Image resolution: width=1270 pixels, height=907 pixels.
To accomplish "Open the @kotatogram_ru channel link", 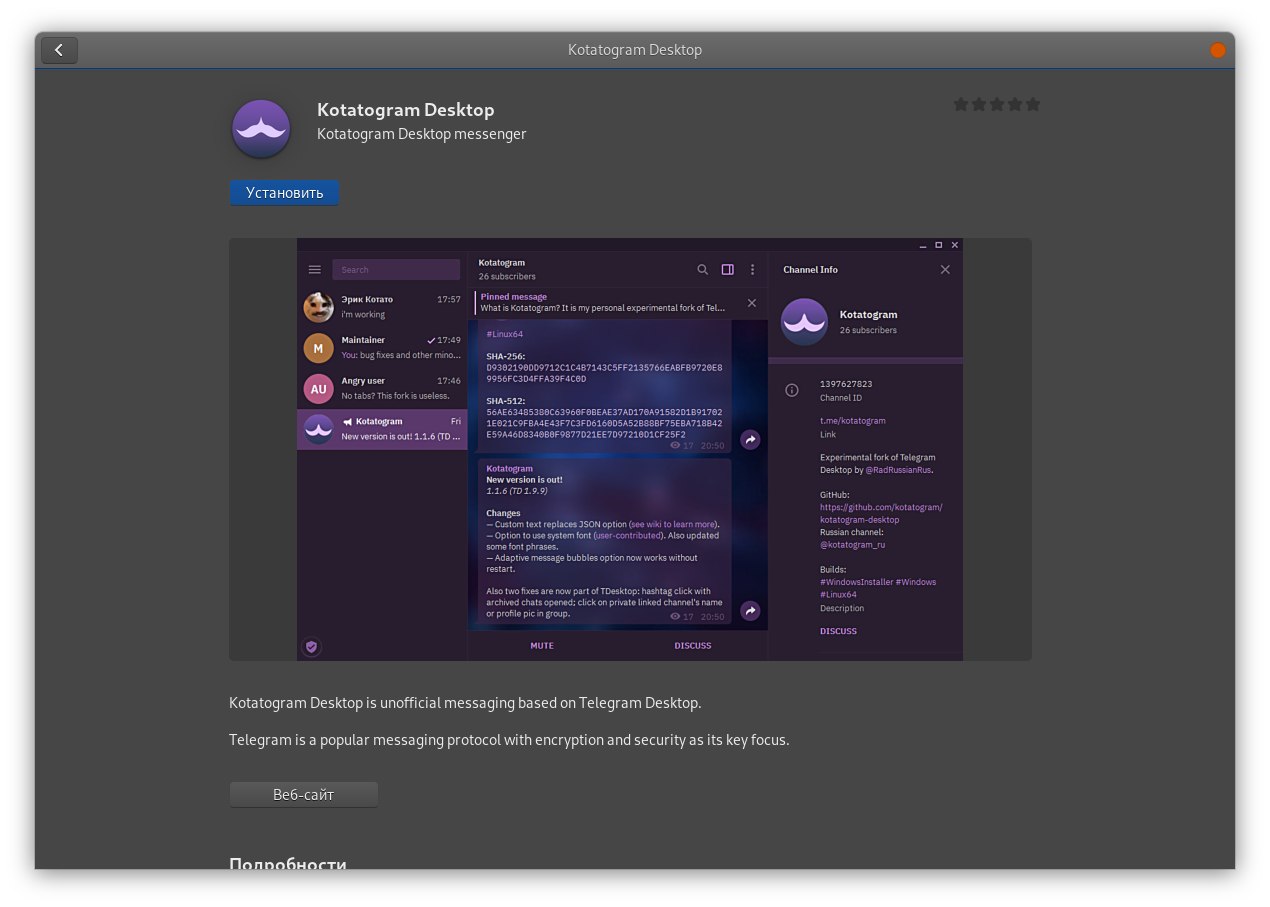I will click(x=853, y=545).
